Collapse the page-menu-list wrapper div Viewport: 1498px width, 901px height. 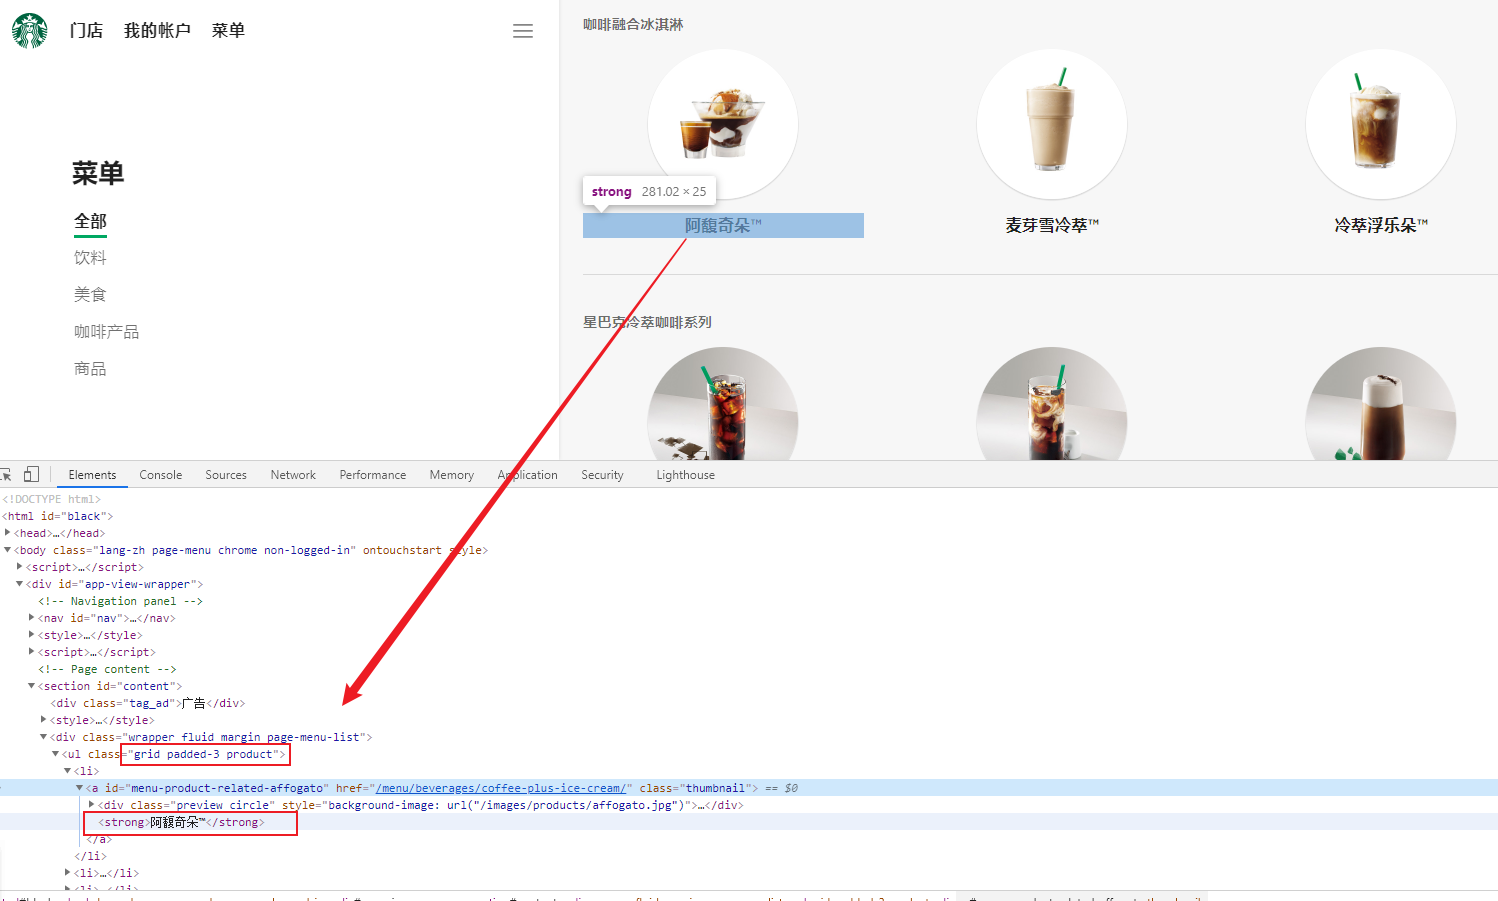(x=43, y=737)
